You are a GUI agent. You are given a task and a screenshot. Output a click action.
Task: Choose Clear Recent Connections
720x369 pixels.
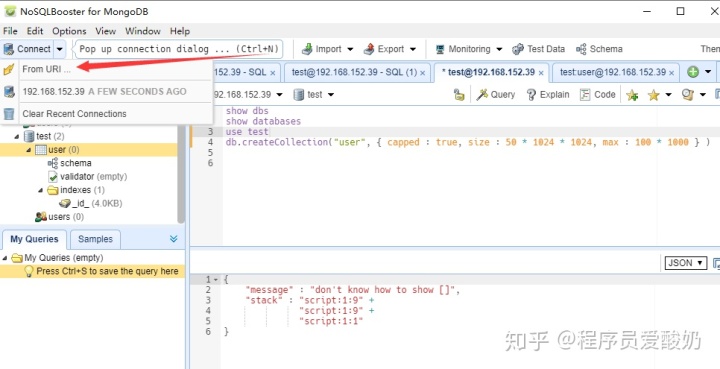tap(74, 114)
